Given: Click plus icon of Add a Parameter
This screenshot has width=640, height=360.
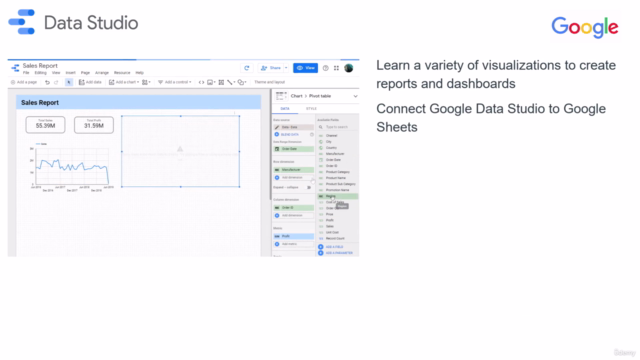Looking at the screenshot, I should (x=321, y=253).
